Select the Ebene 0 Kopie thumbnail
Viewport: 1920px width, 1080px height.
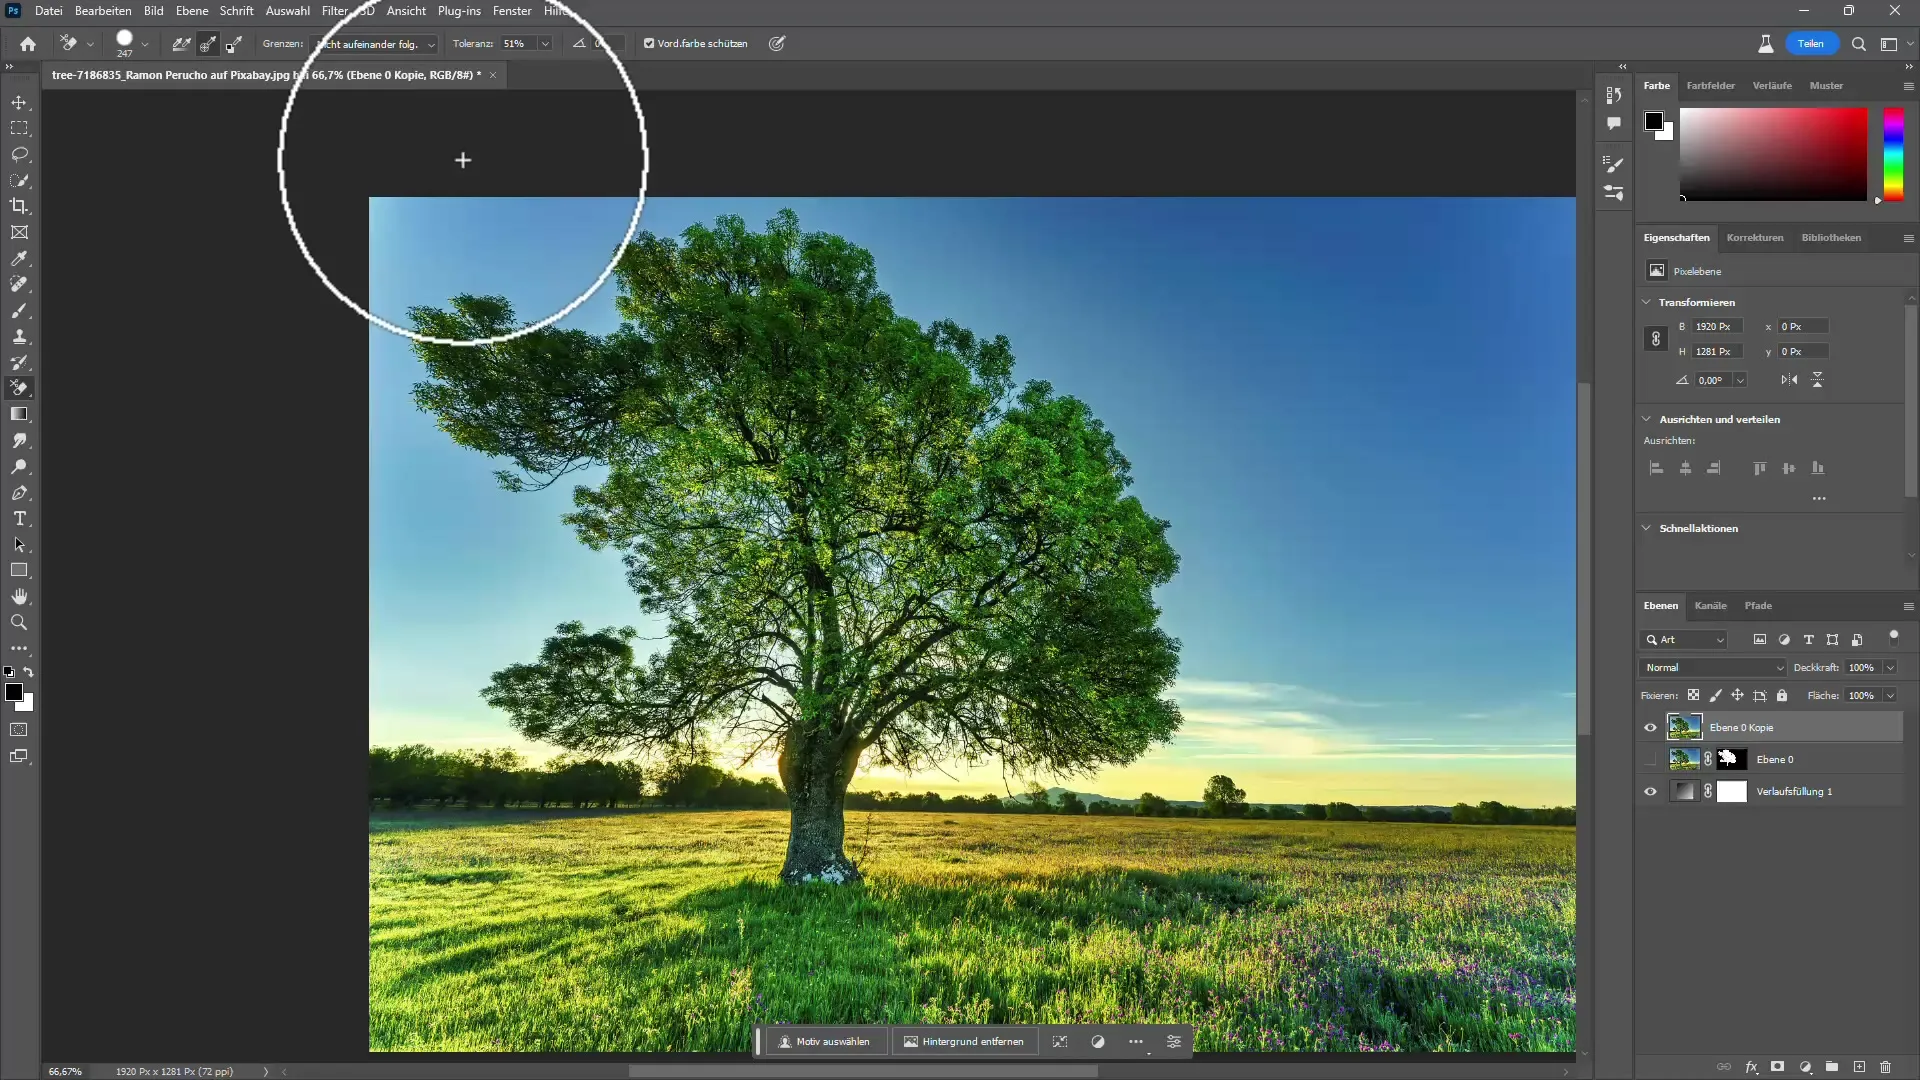tap(1685, 727)
